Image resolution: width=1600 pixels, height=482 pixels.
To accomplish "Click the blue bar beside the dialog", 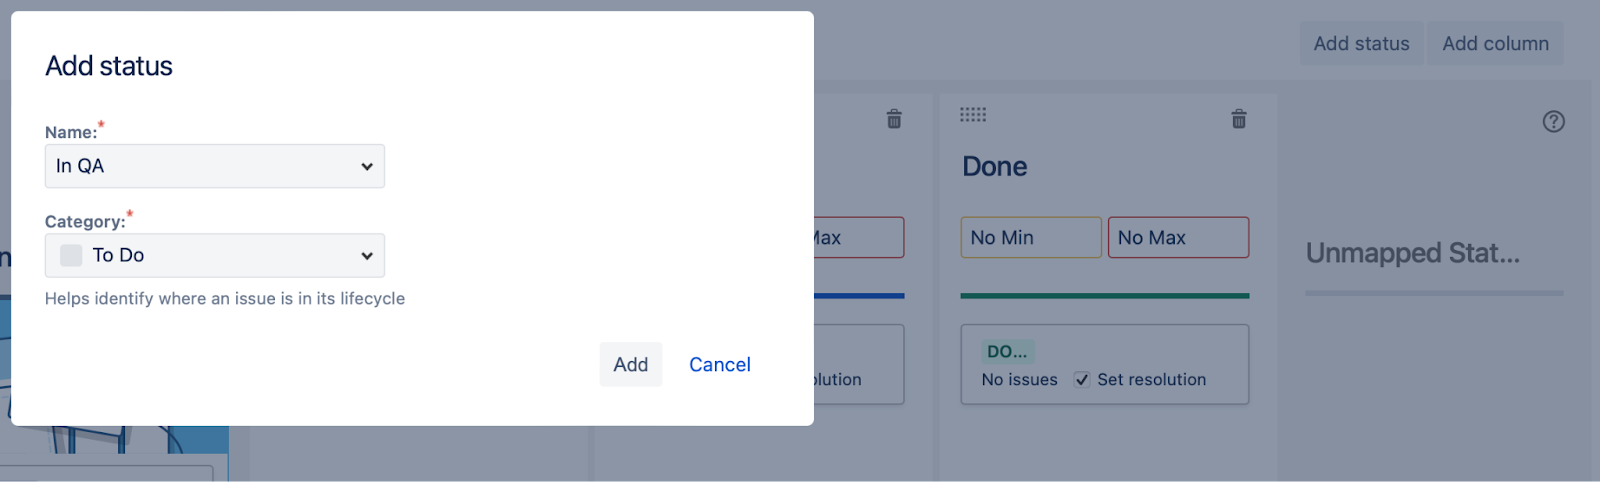I will tap(859, 296).
